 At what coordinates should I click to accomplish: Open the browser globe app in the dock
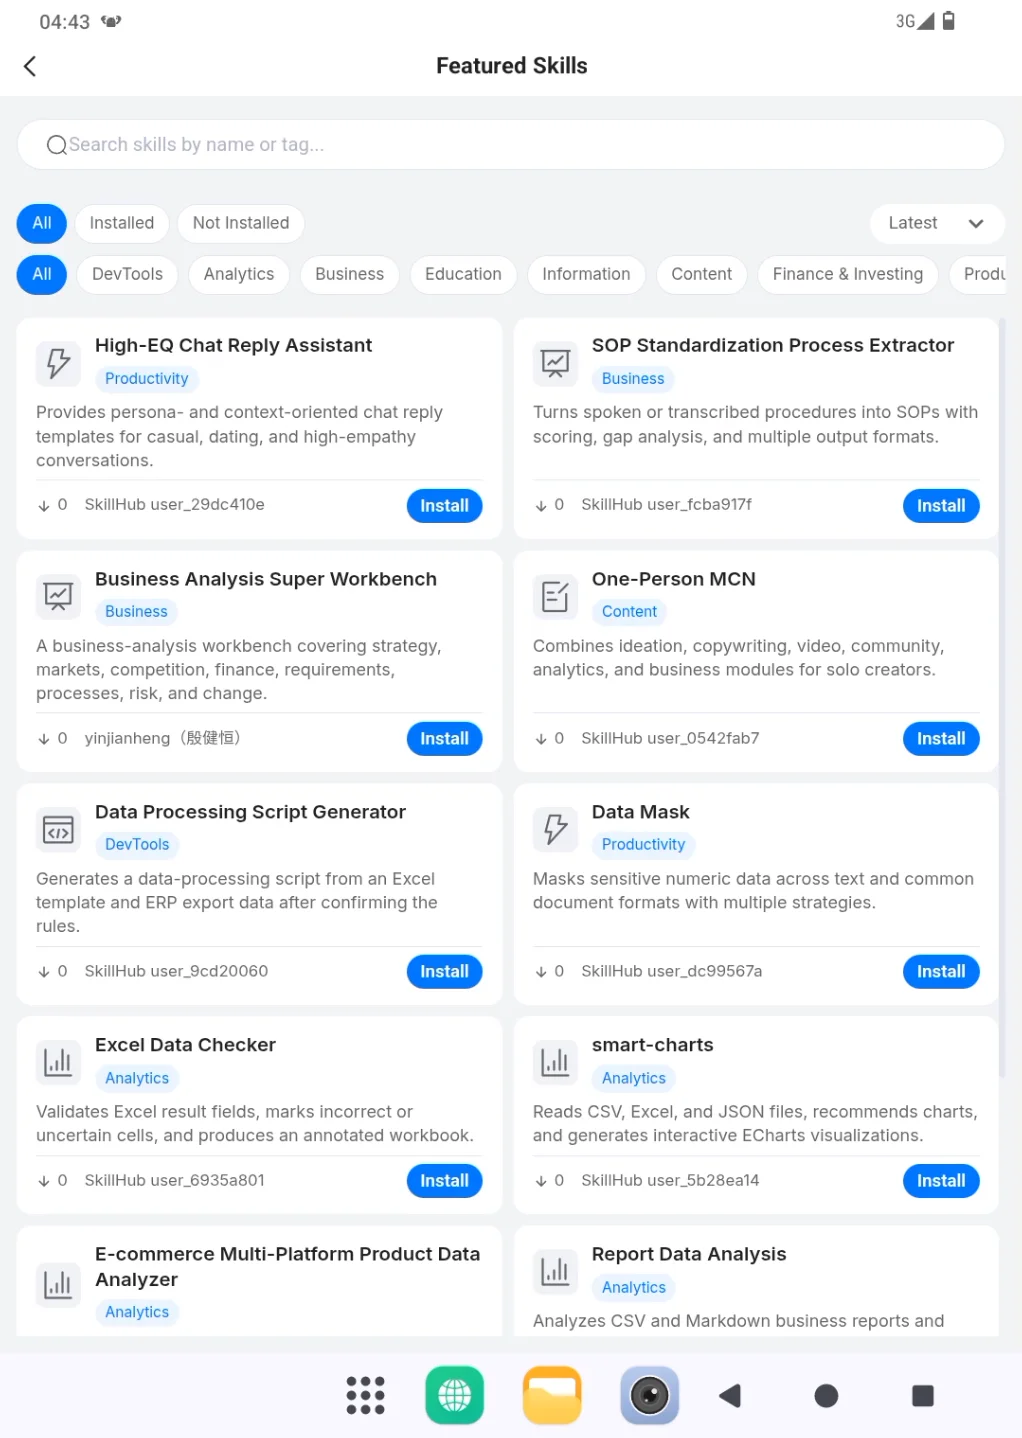point(455,1395)
